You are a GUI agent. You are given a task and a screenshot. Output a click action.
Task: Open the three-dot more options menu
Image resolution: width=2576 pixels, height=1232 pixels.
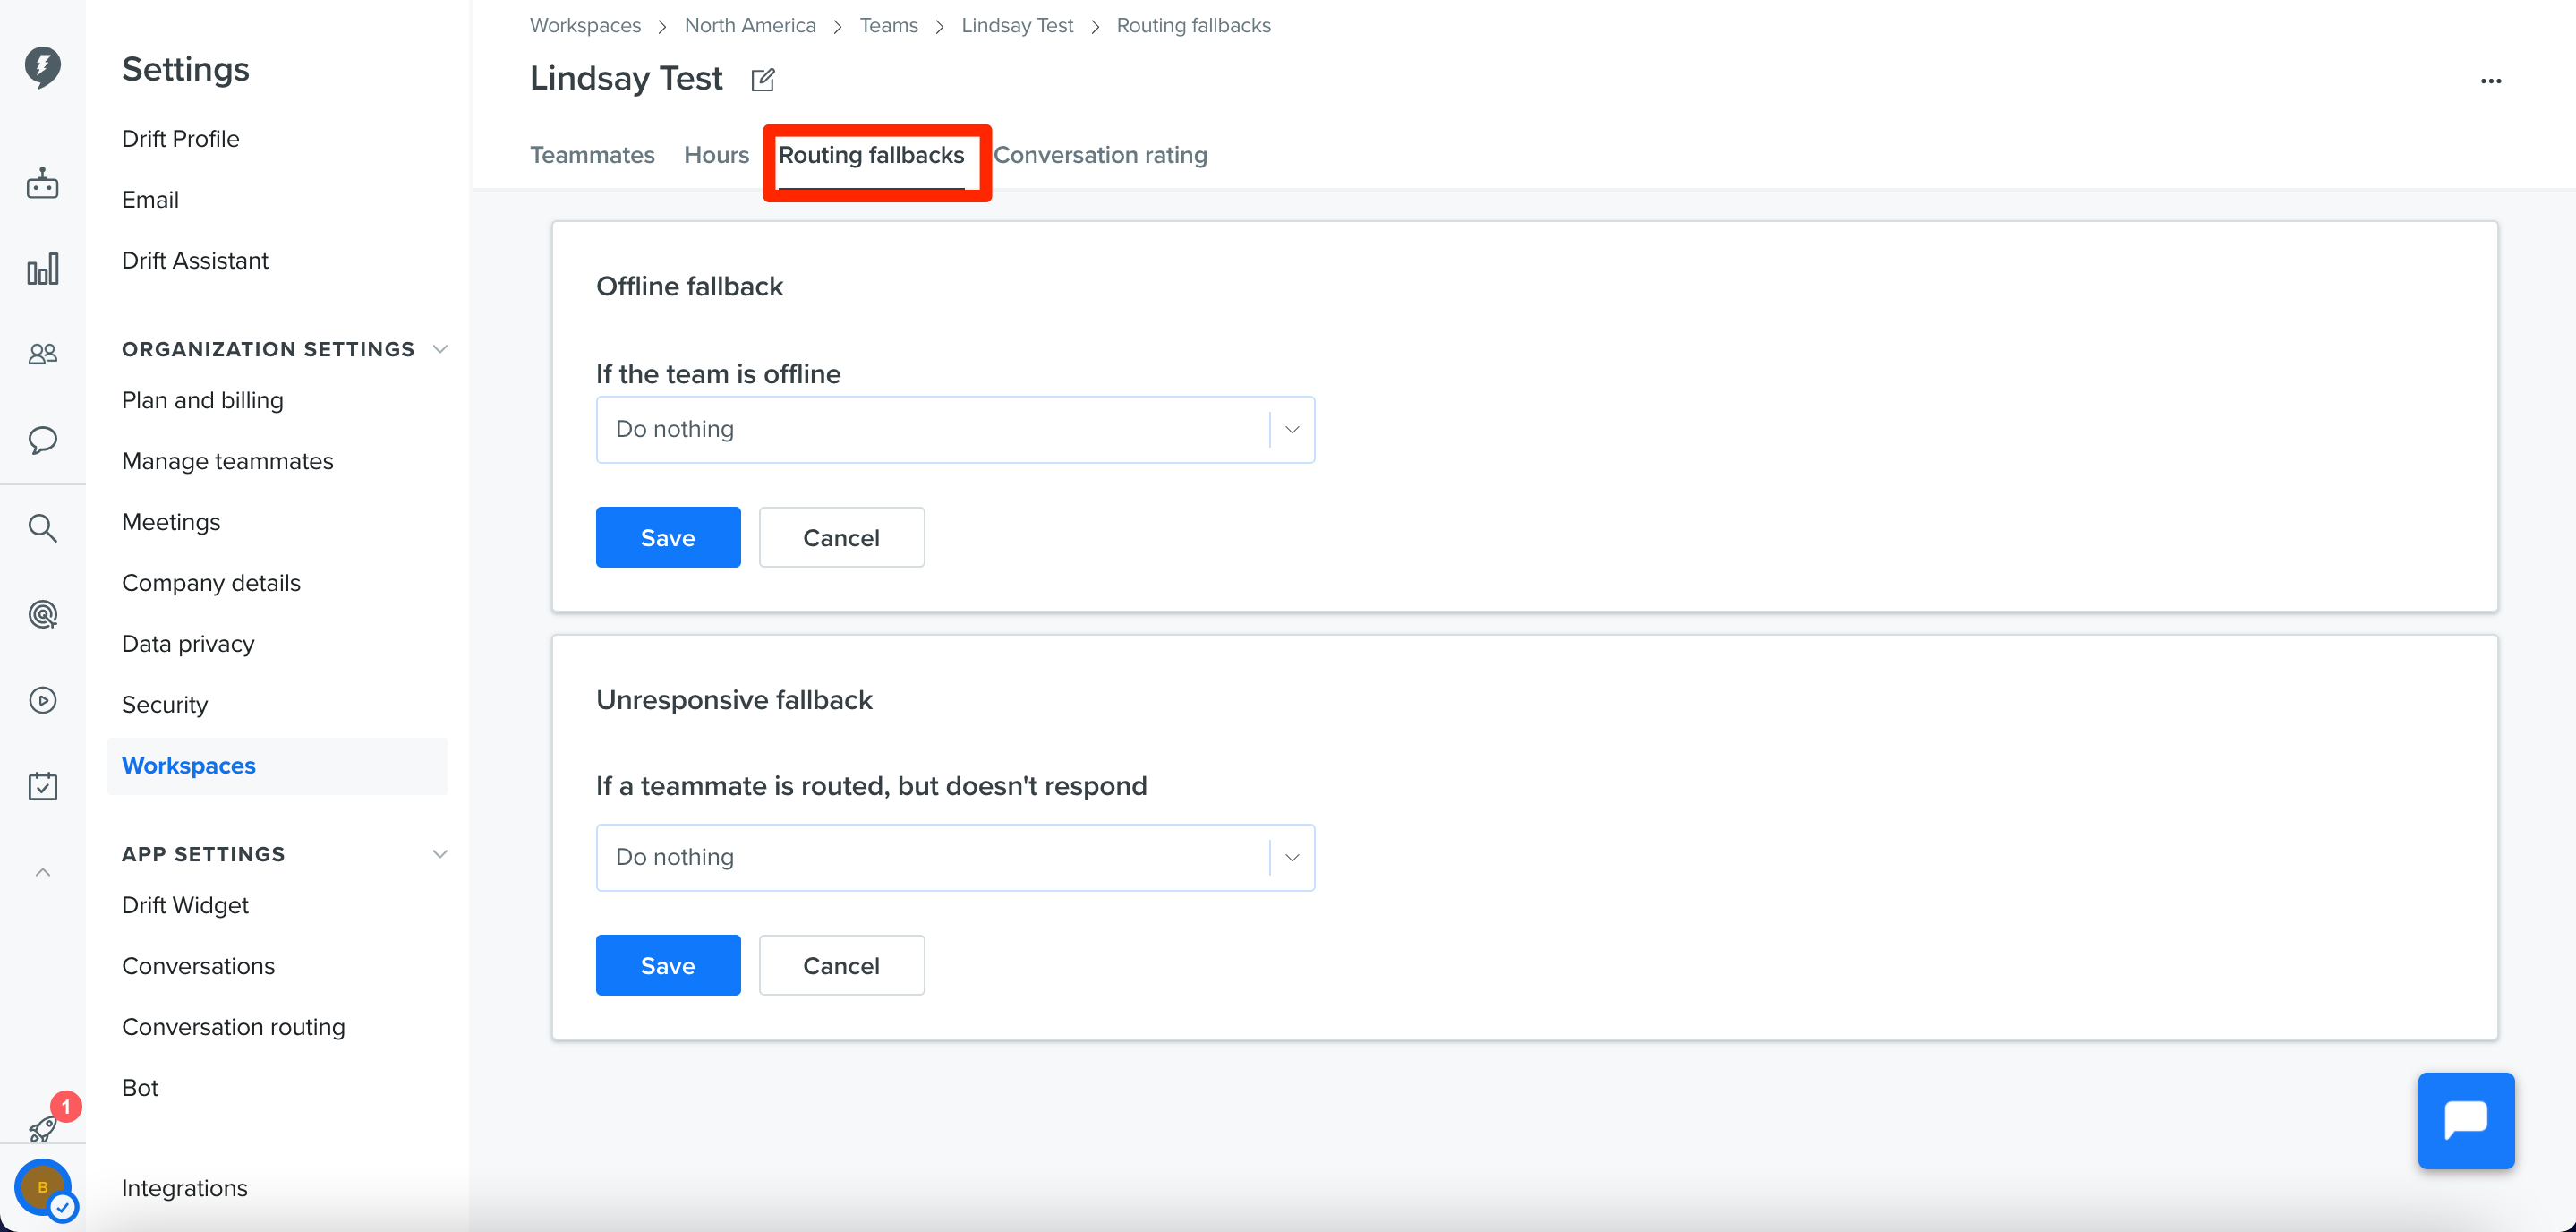coord(2490,81)
